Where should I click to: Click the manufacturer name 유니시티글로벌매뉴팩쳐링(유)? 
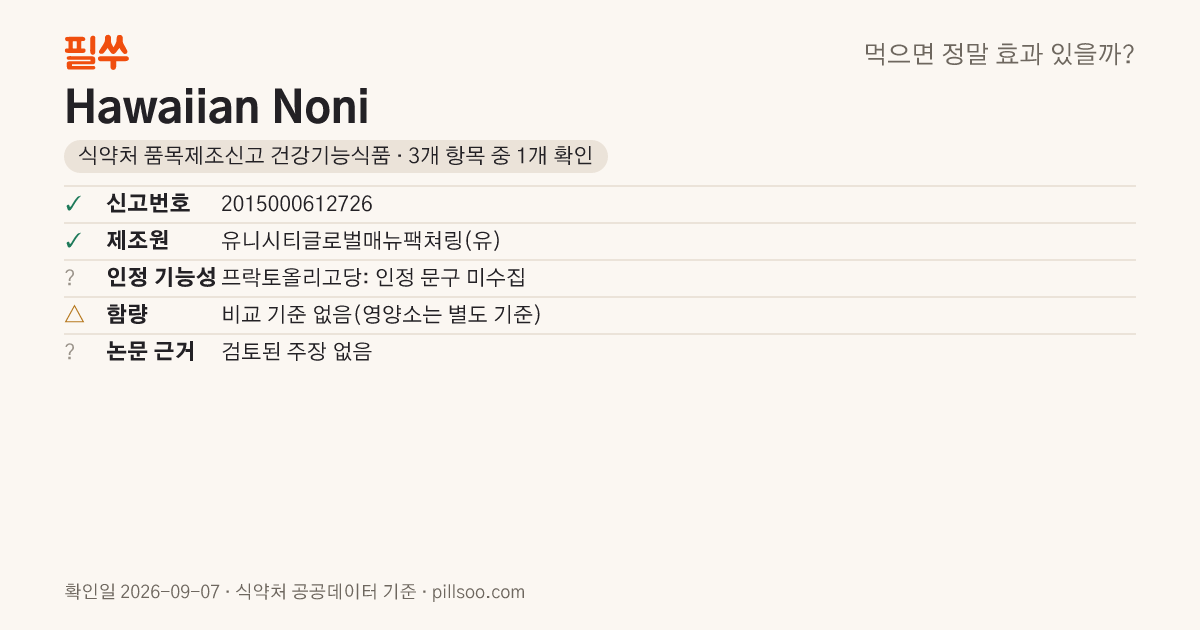[361, 241]
